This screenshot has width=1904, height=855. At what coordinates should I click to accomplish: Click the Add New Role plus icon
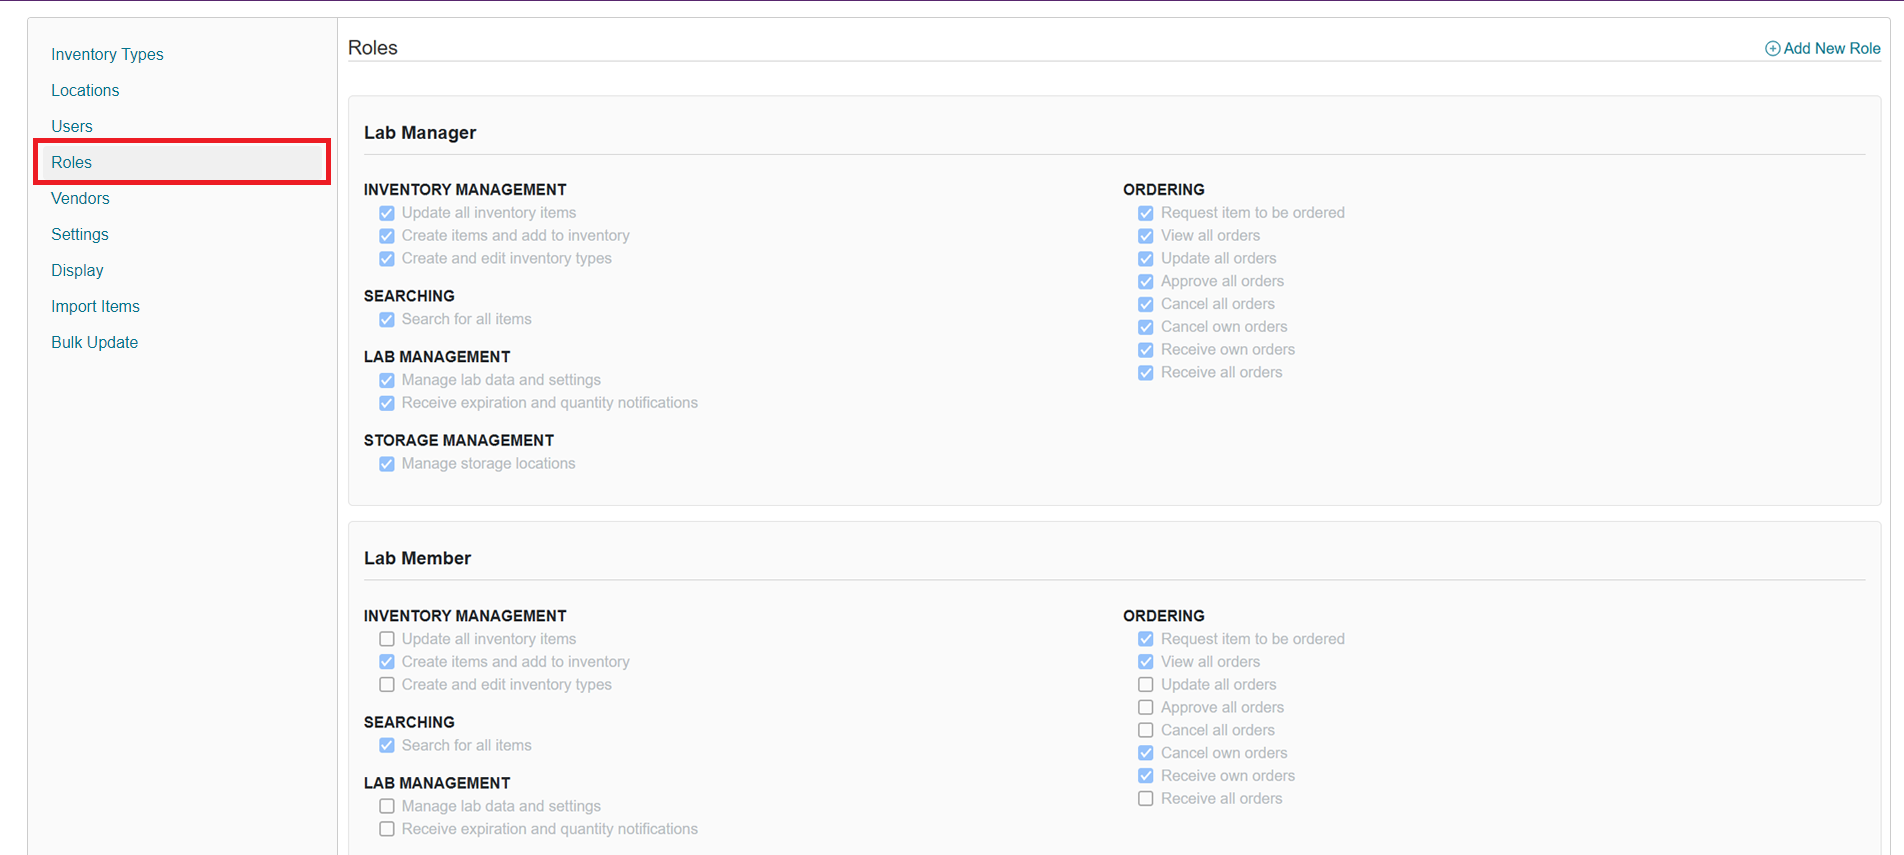pyautogui.click(x=1772, y=49)
